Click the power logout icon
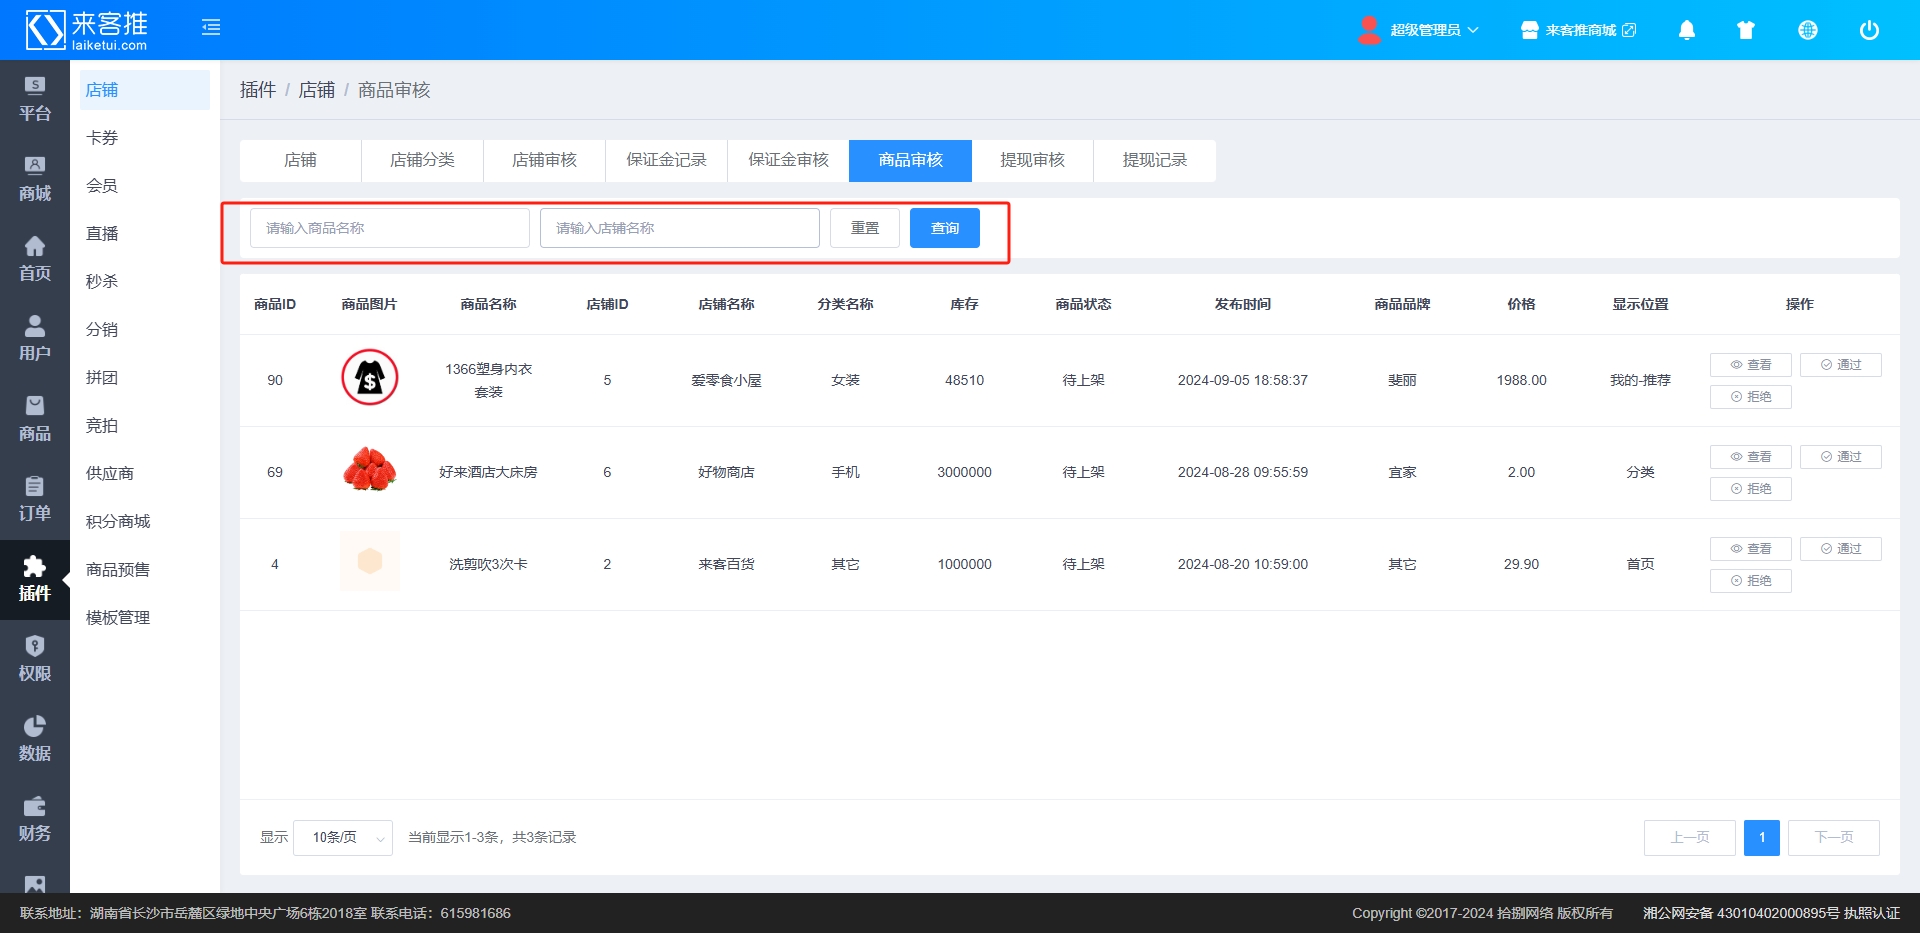Image resolution: width=1920 pixels, height=933 pixels. (1868, 30)
